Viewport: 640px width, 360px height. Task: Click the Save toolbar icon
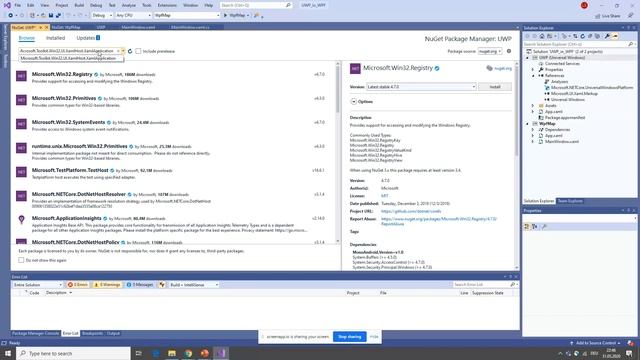[51, 16]
